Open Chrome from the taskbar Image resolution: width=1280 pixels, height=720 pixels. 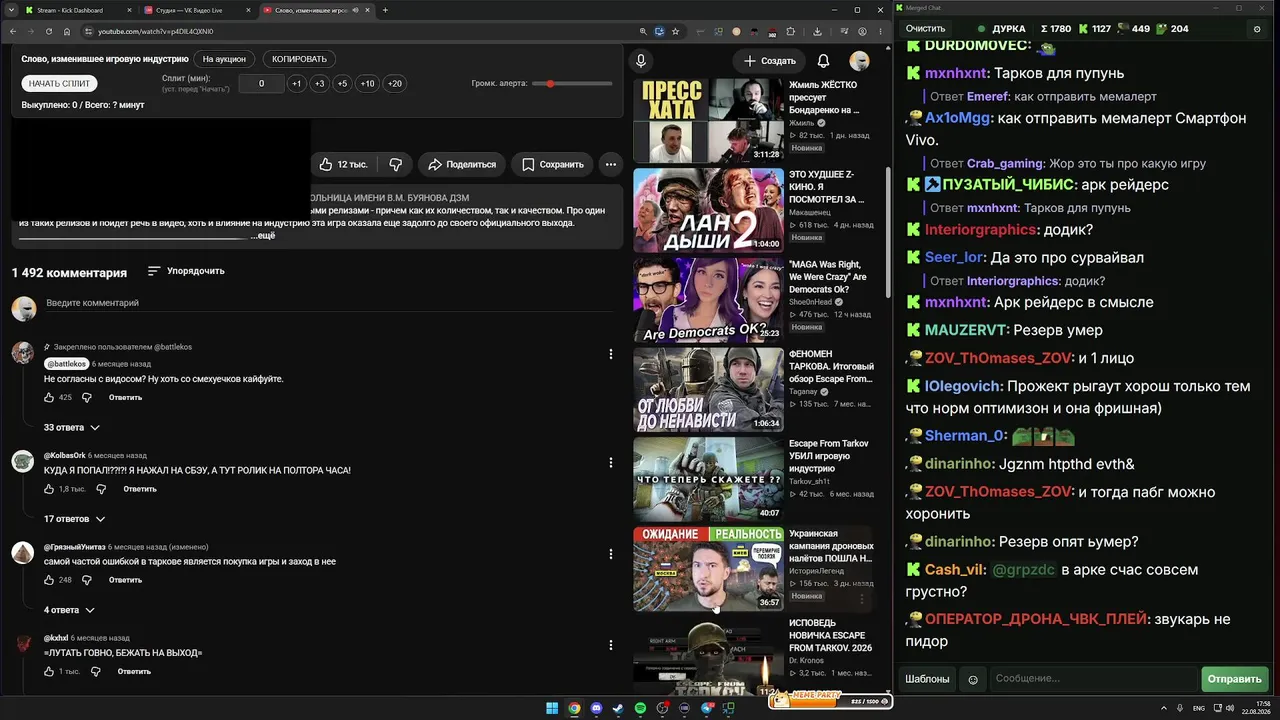pos(575,708)
